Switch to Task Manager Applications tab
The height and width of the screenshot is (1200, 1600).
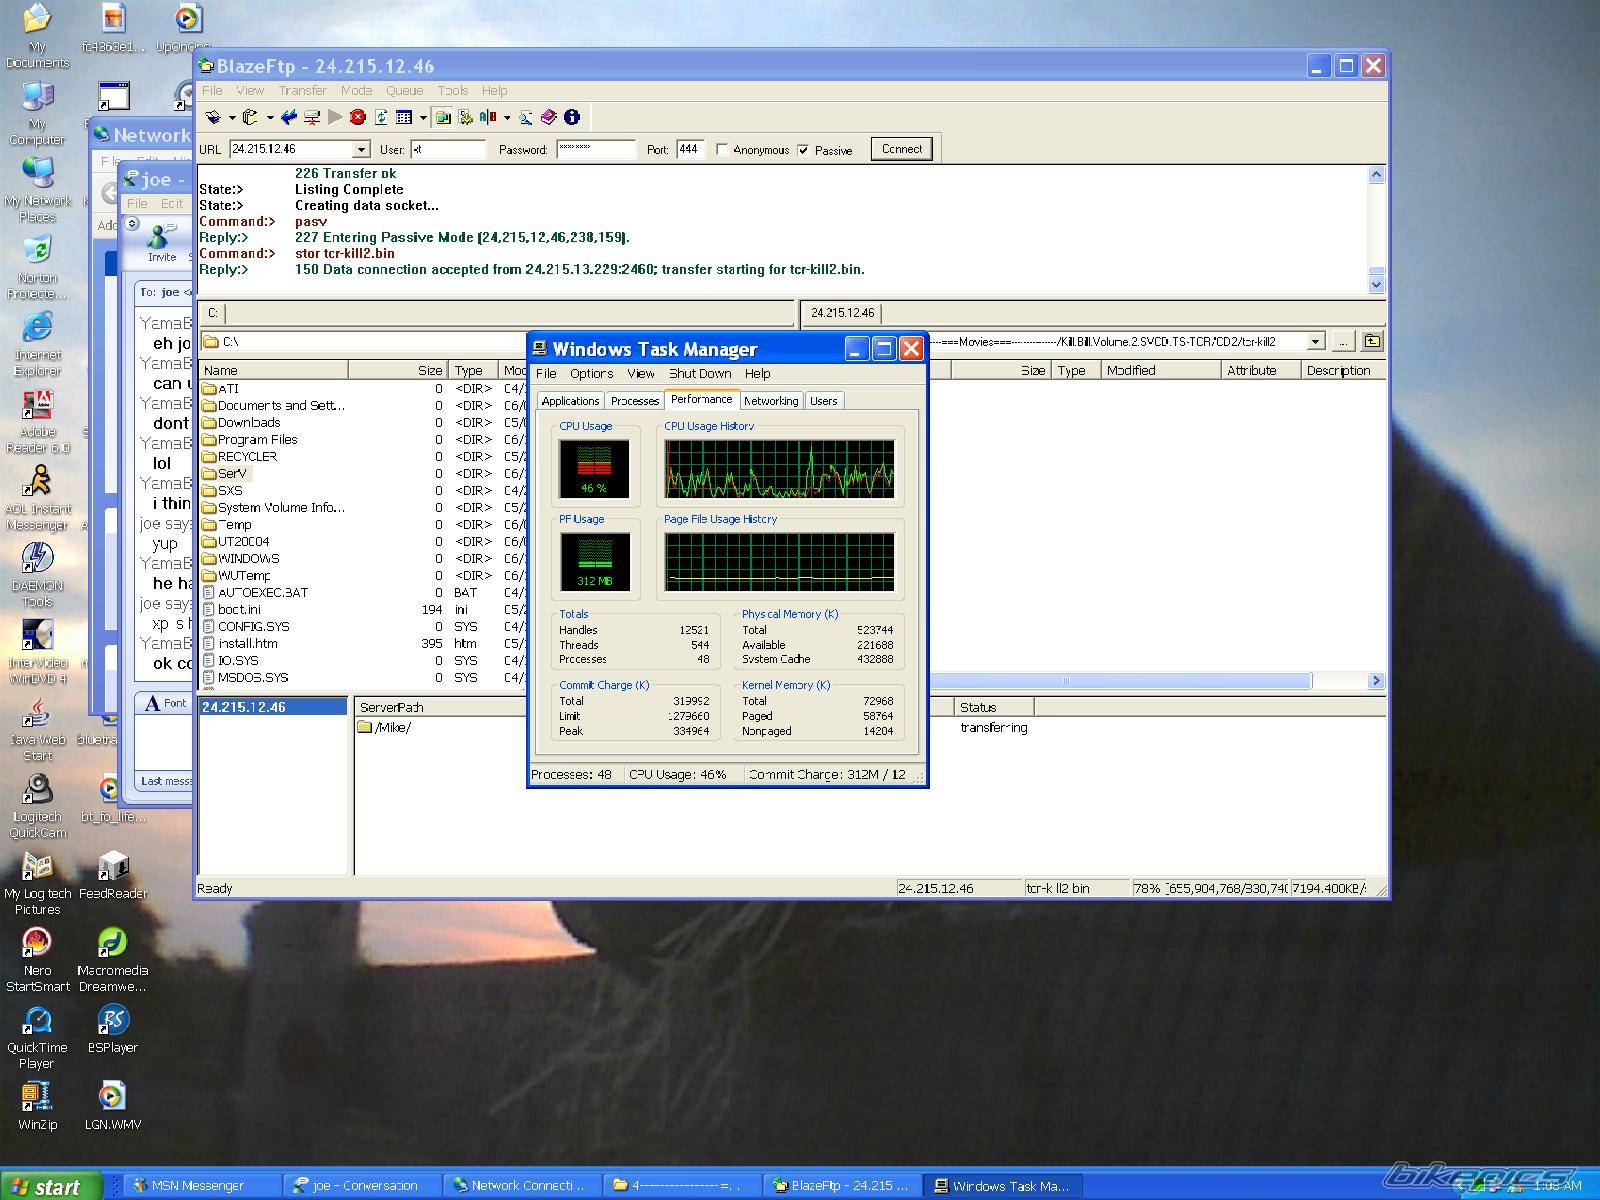click(x=570, y=401)
